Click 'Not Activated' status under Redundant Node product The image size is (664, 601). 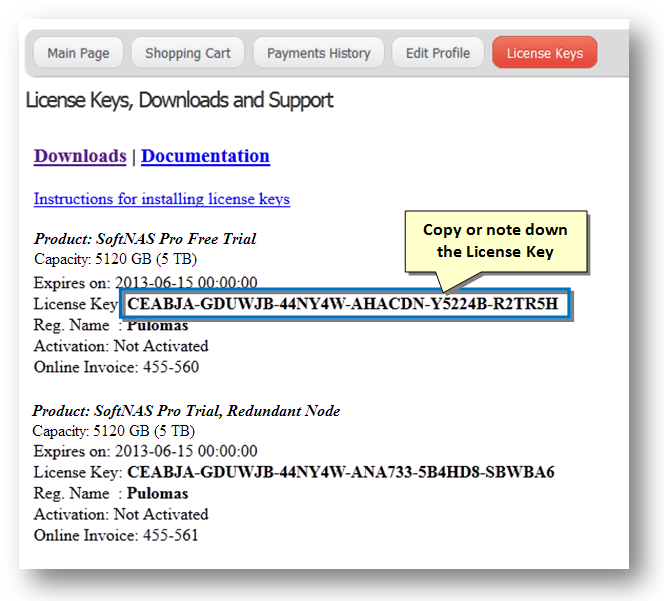(161, 514)
